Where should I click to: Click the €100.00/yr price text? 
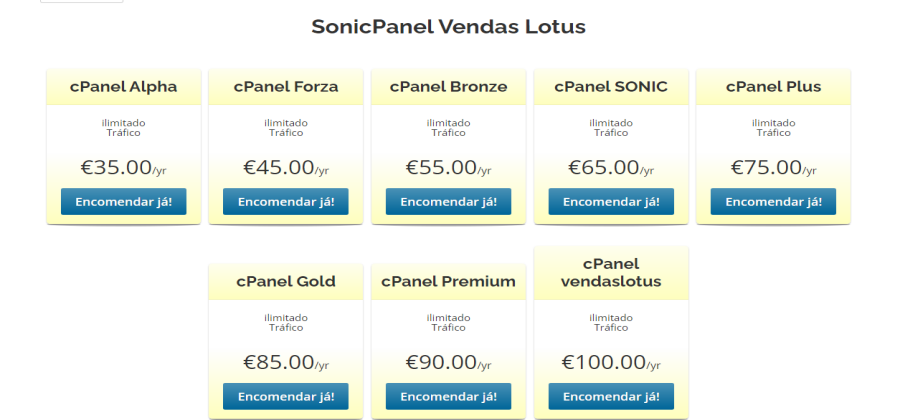pyautogui.click(x=611, y=362)
